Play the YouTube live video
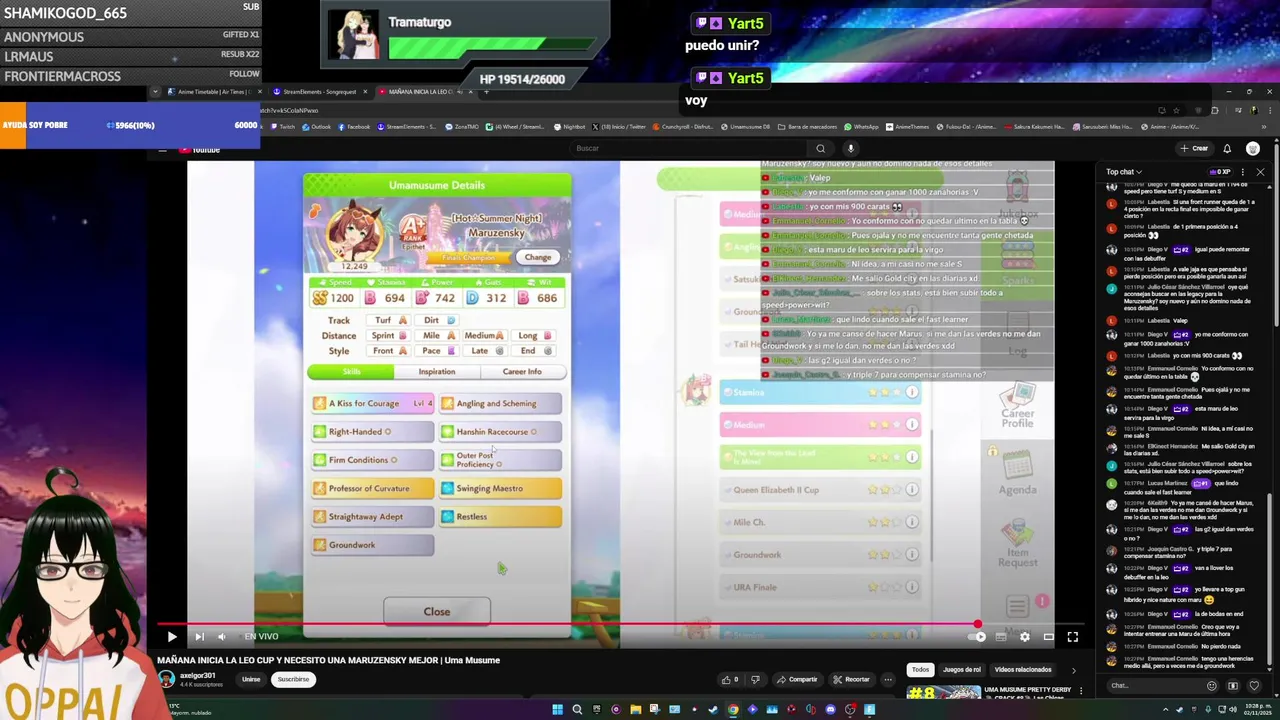Image resolution: width=1280 pixels, height=720 pixels. (x=172, y=636)
